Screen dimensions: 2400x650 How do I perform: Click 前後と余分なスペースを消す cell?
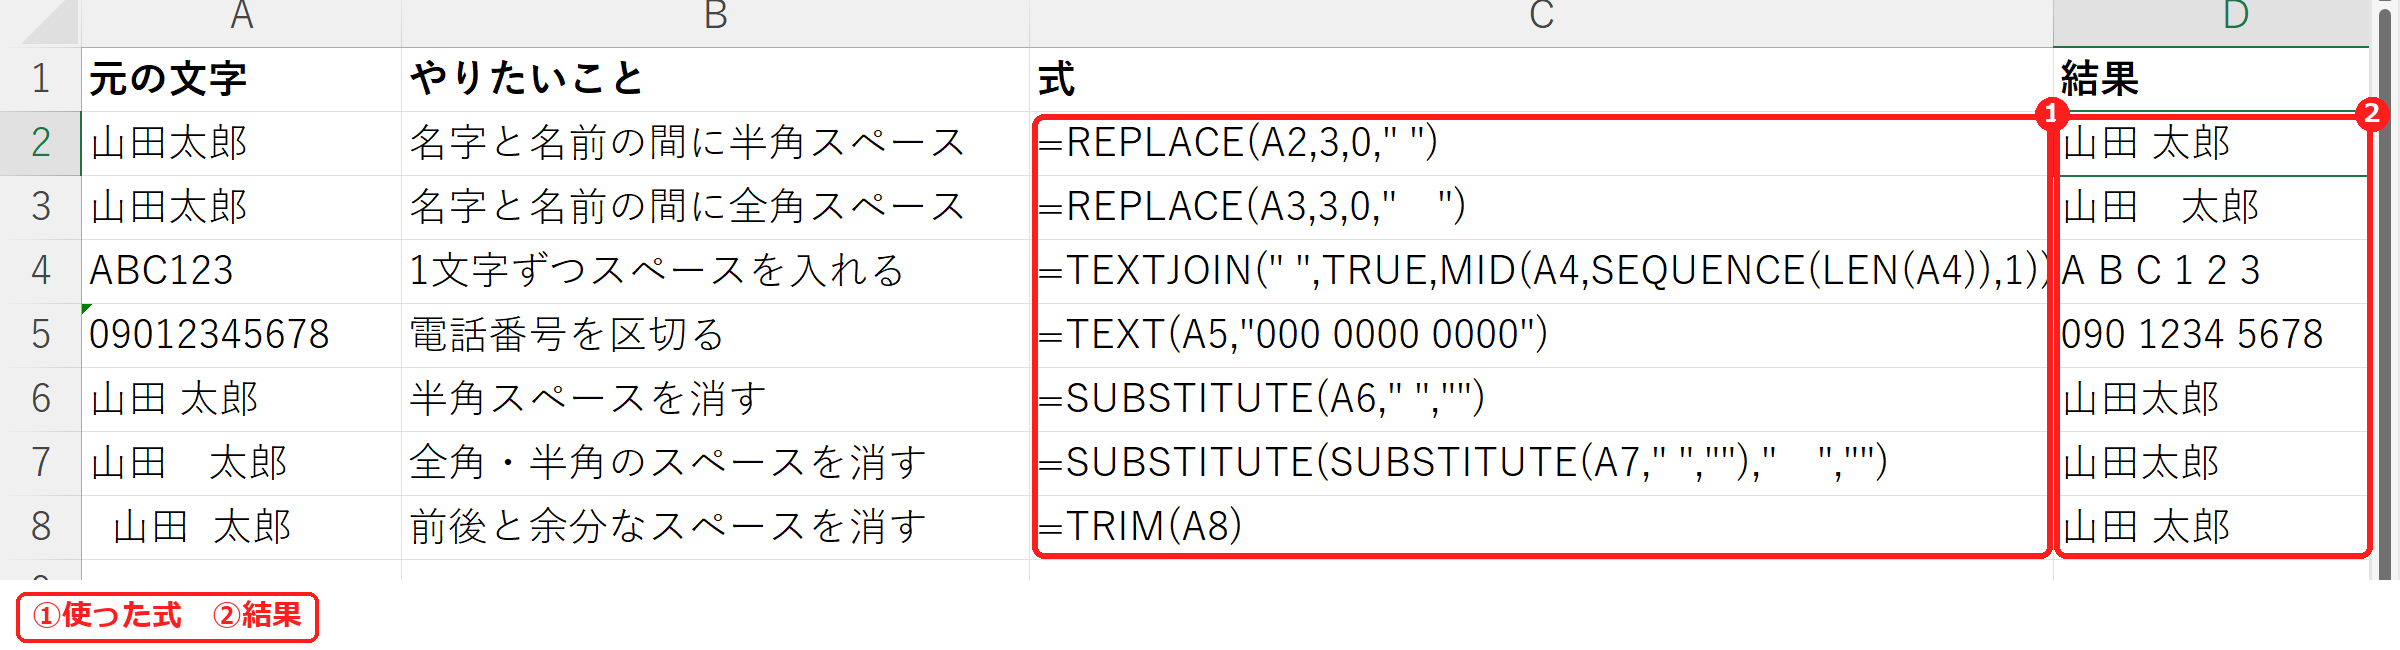point(715,527)
